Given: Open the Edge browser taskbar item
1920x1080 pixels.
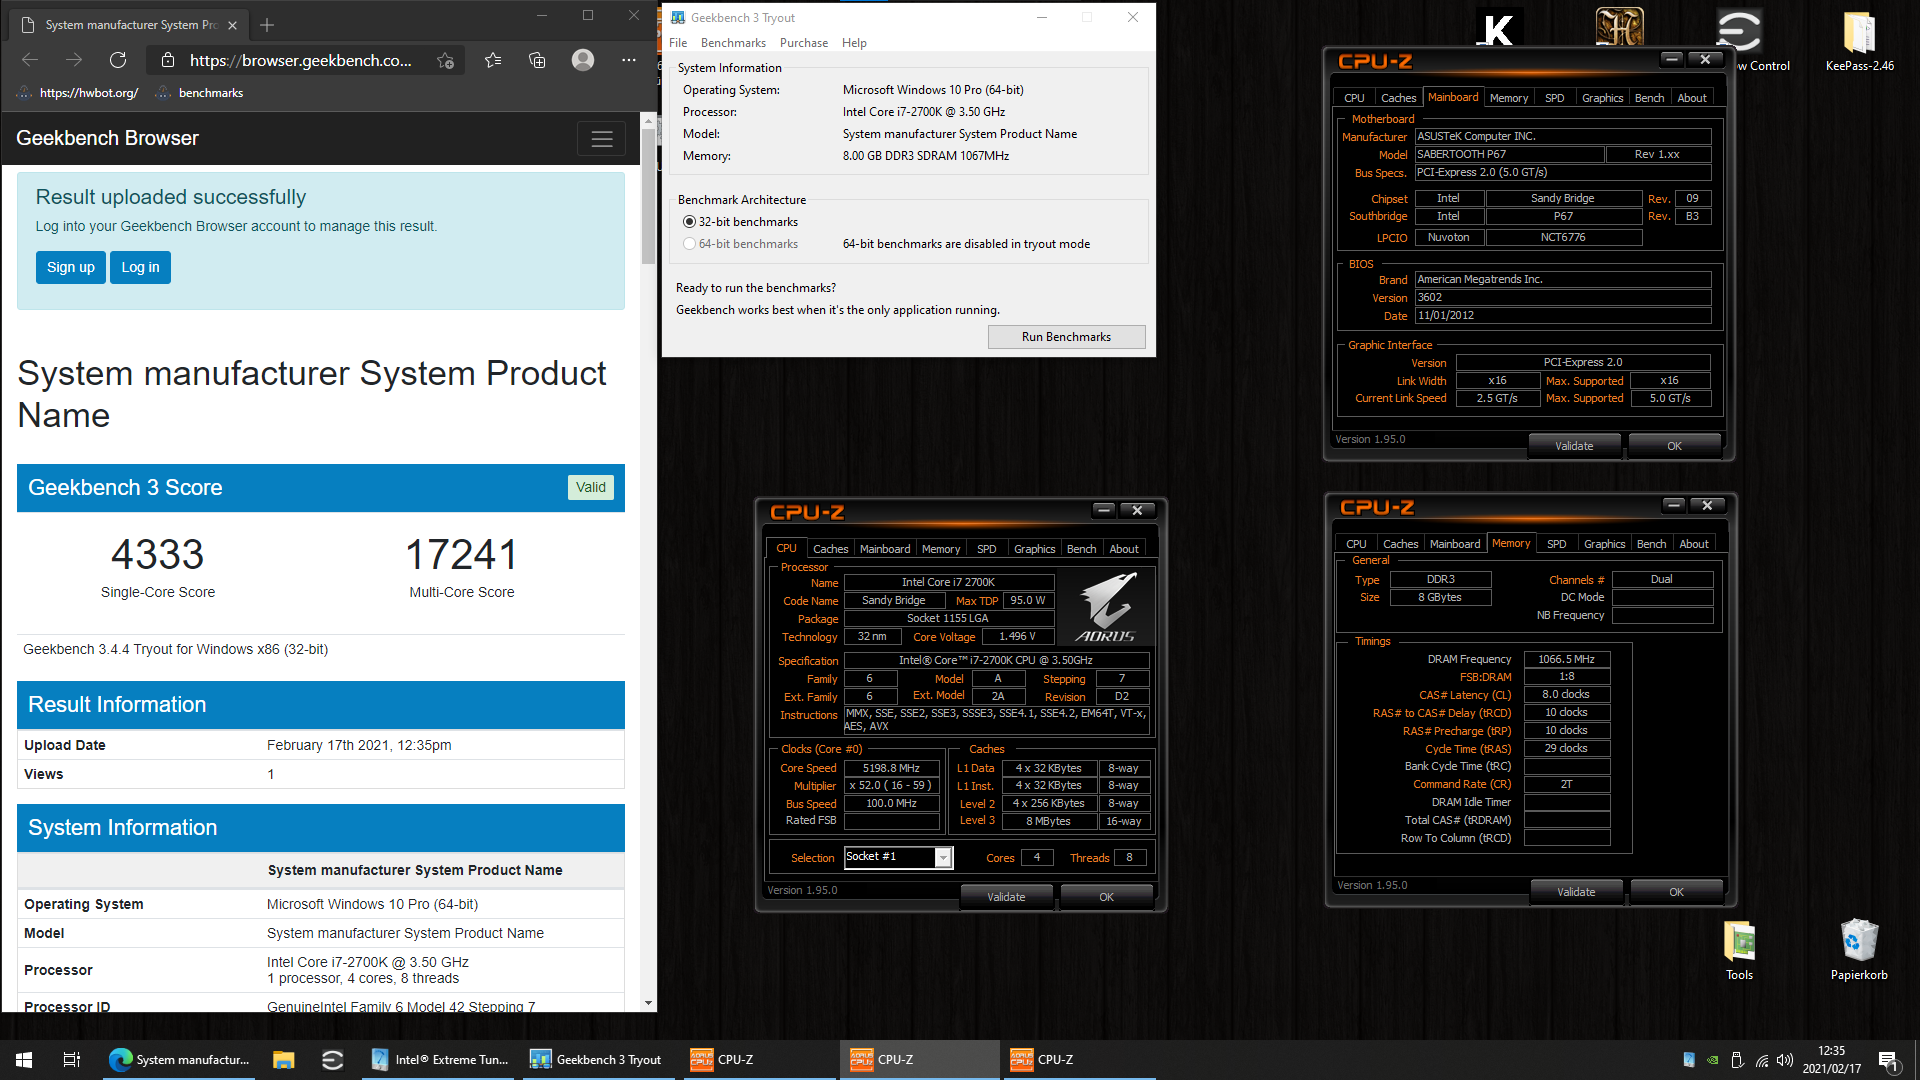Looking at the screenshot, I should 180,1060.
